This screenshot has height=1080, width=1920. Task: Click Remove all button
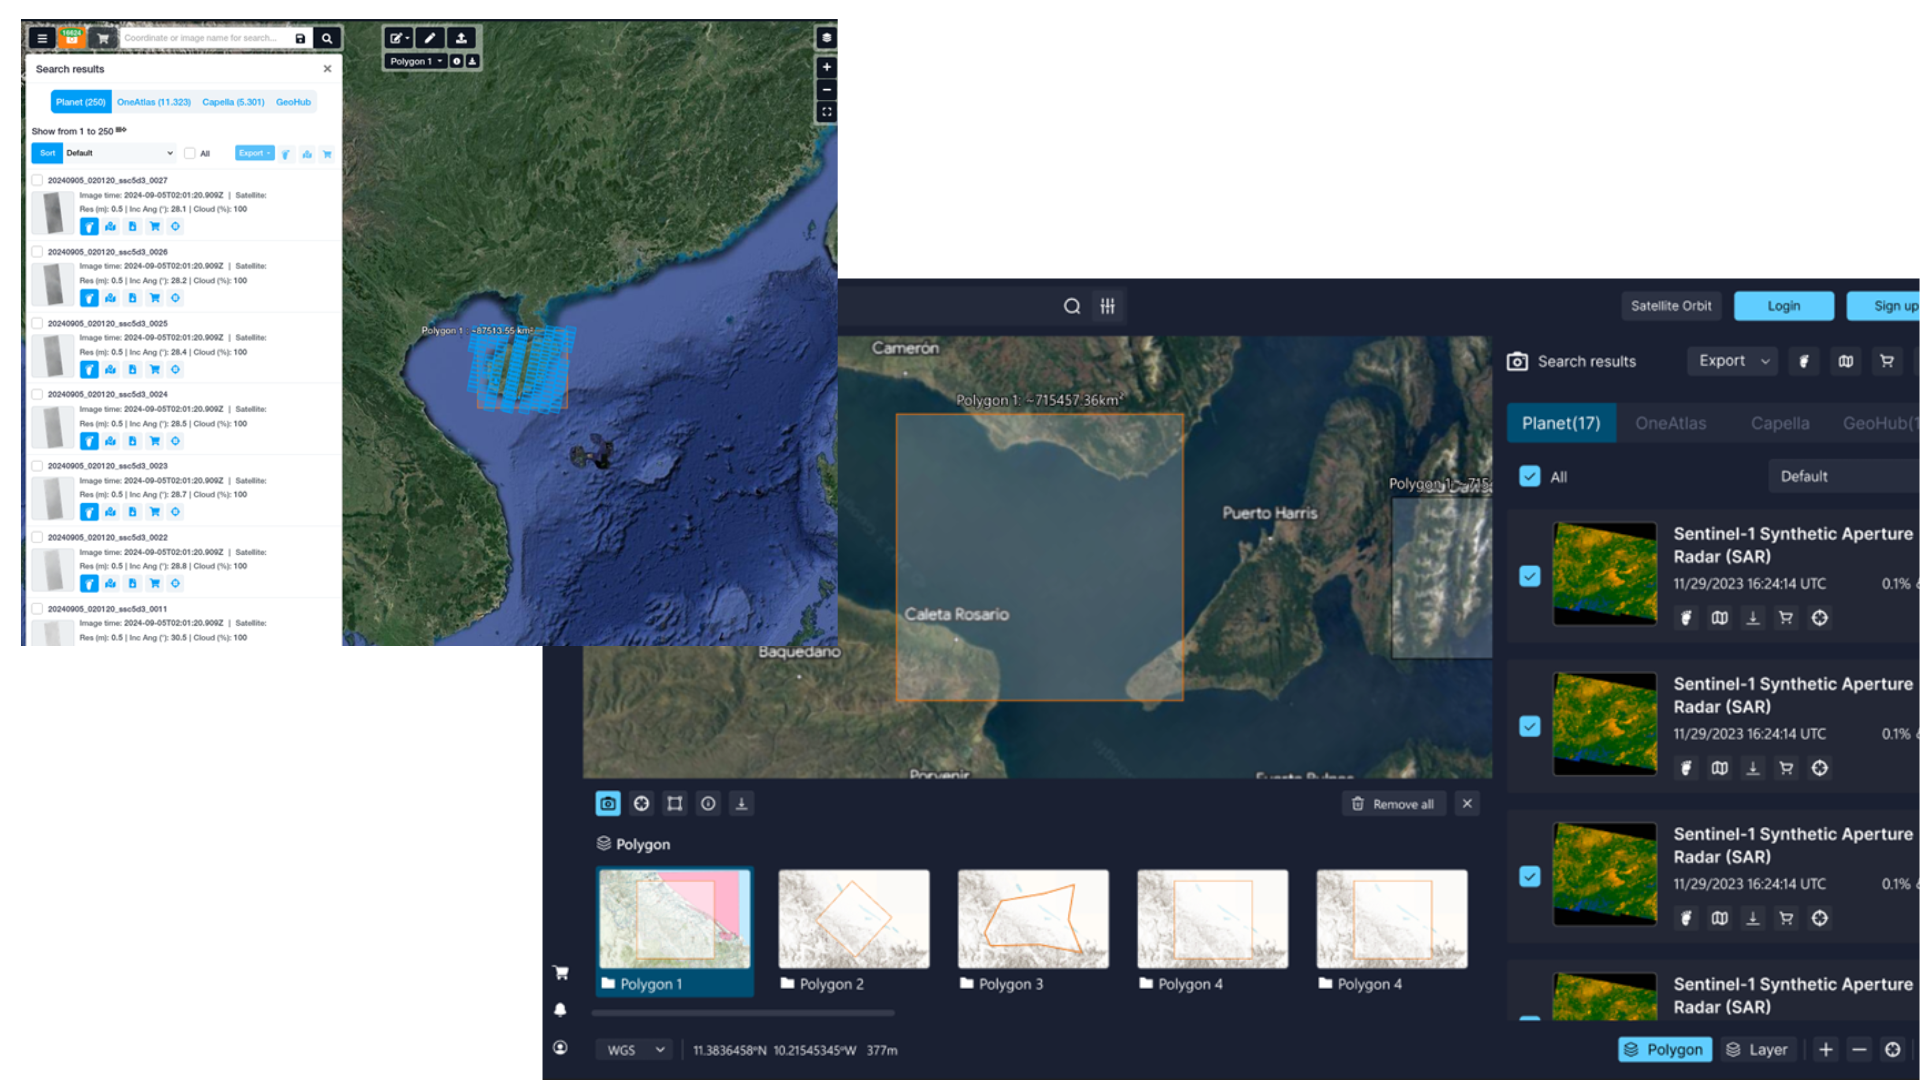[x=1393, y=804]
